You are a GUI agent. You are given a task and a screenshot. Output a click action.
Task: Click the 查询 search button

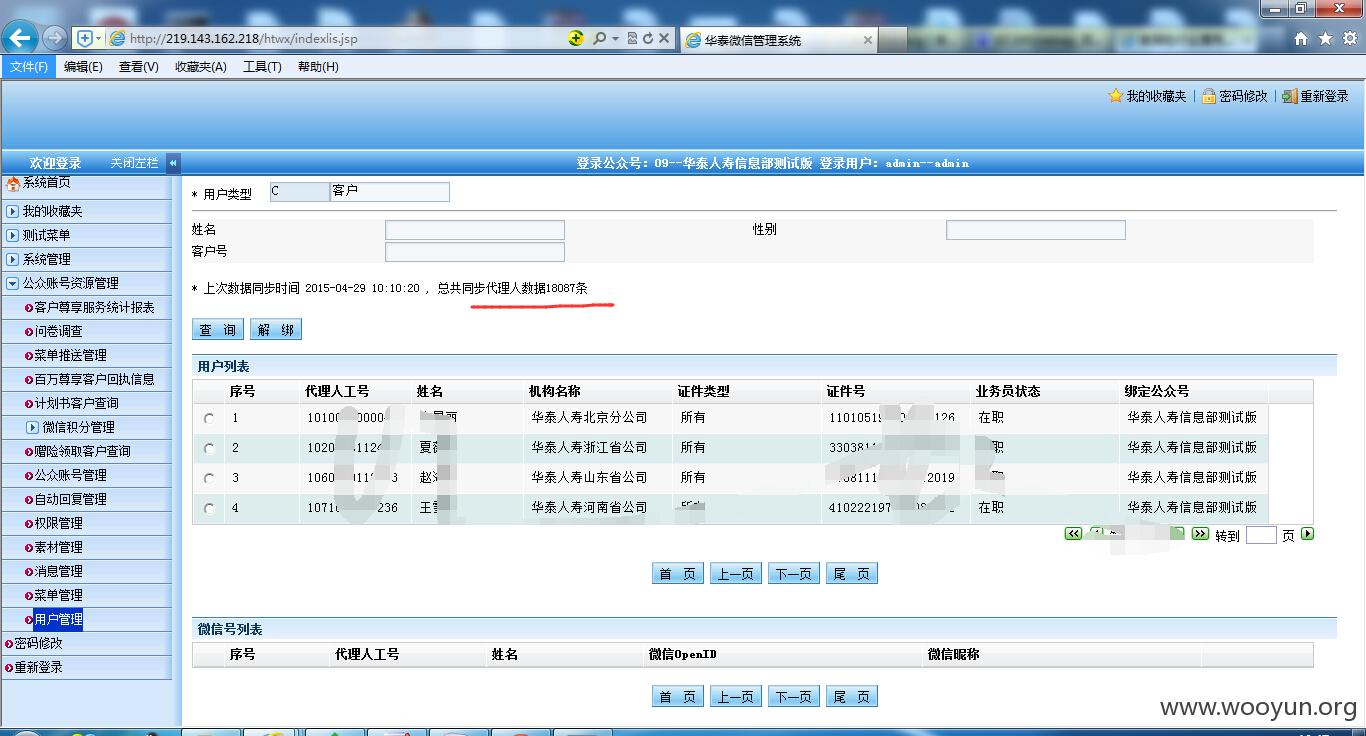(218, 330)
